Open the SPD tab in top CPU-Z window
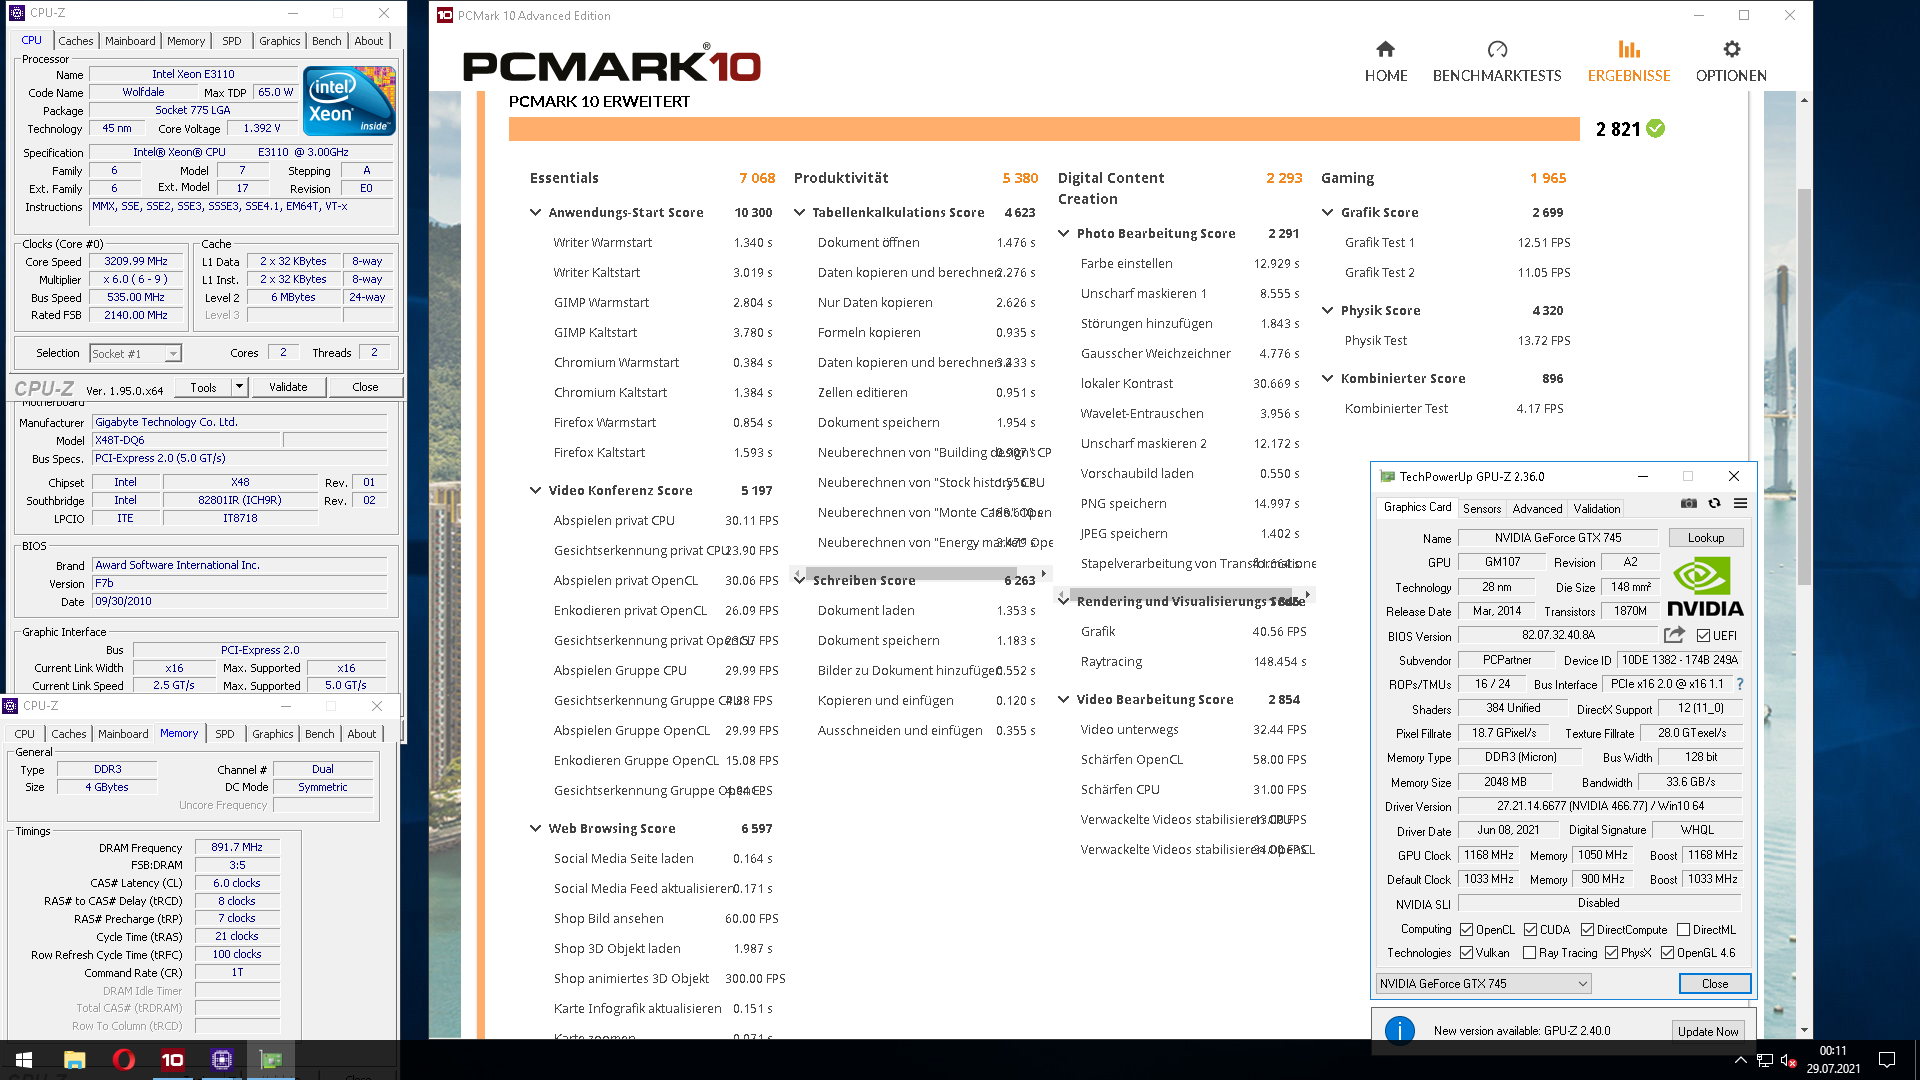 pyautogui.click(x=231, y=41)
